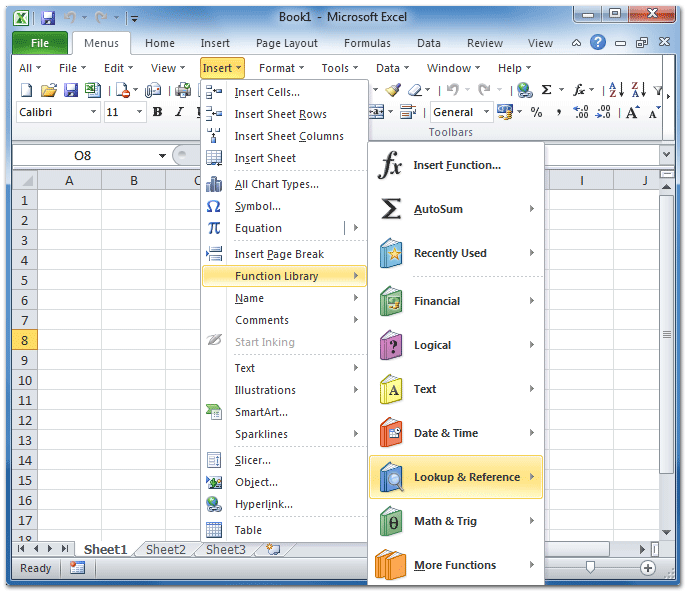This screenshot has width=688, height=595.
Task: Choose Symbol... from Insert menu
Action: 284,206
